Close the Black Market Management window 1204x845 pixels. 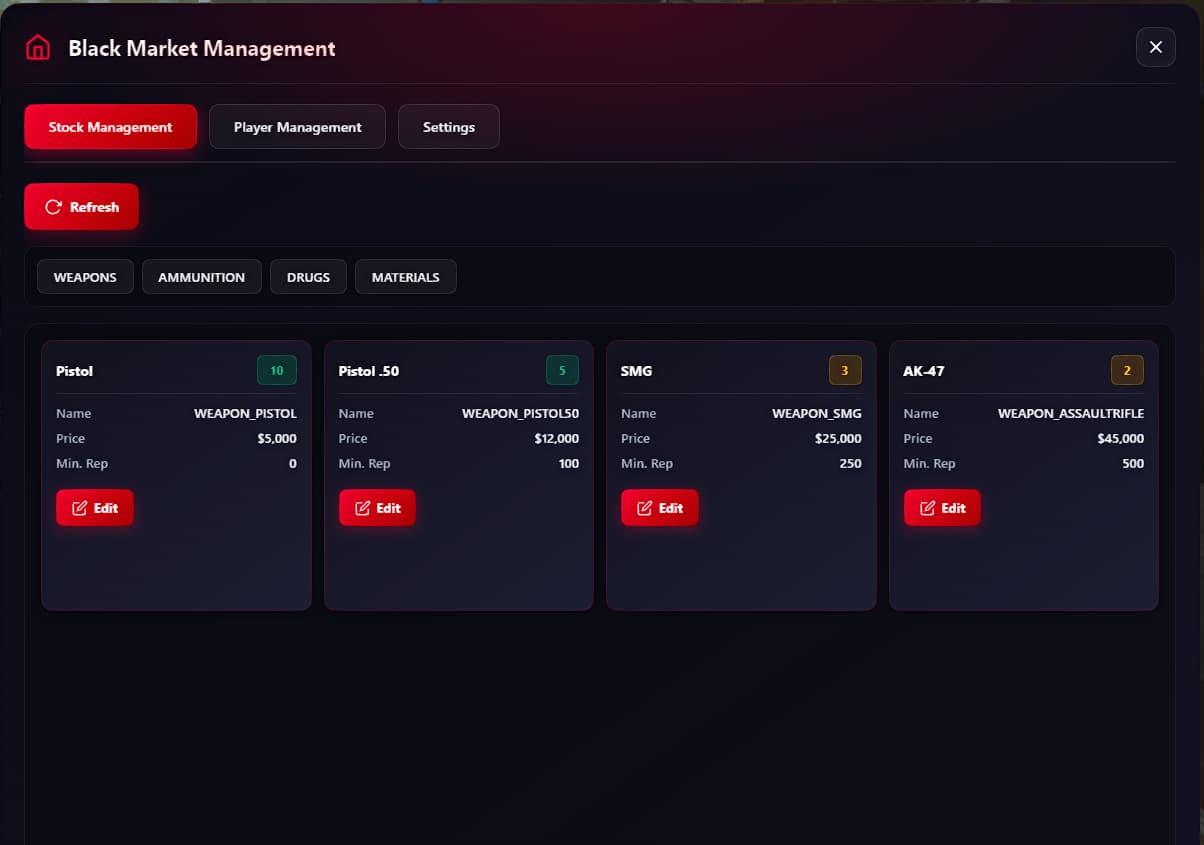[1155, 47]
